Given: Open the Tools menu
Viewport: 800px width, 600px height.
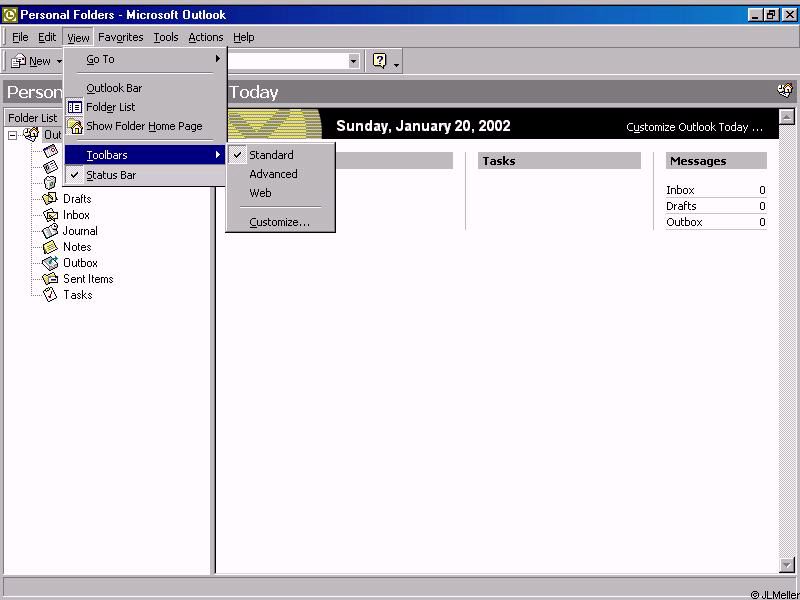Looking at the screenshot, I should (166, 37).
